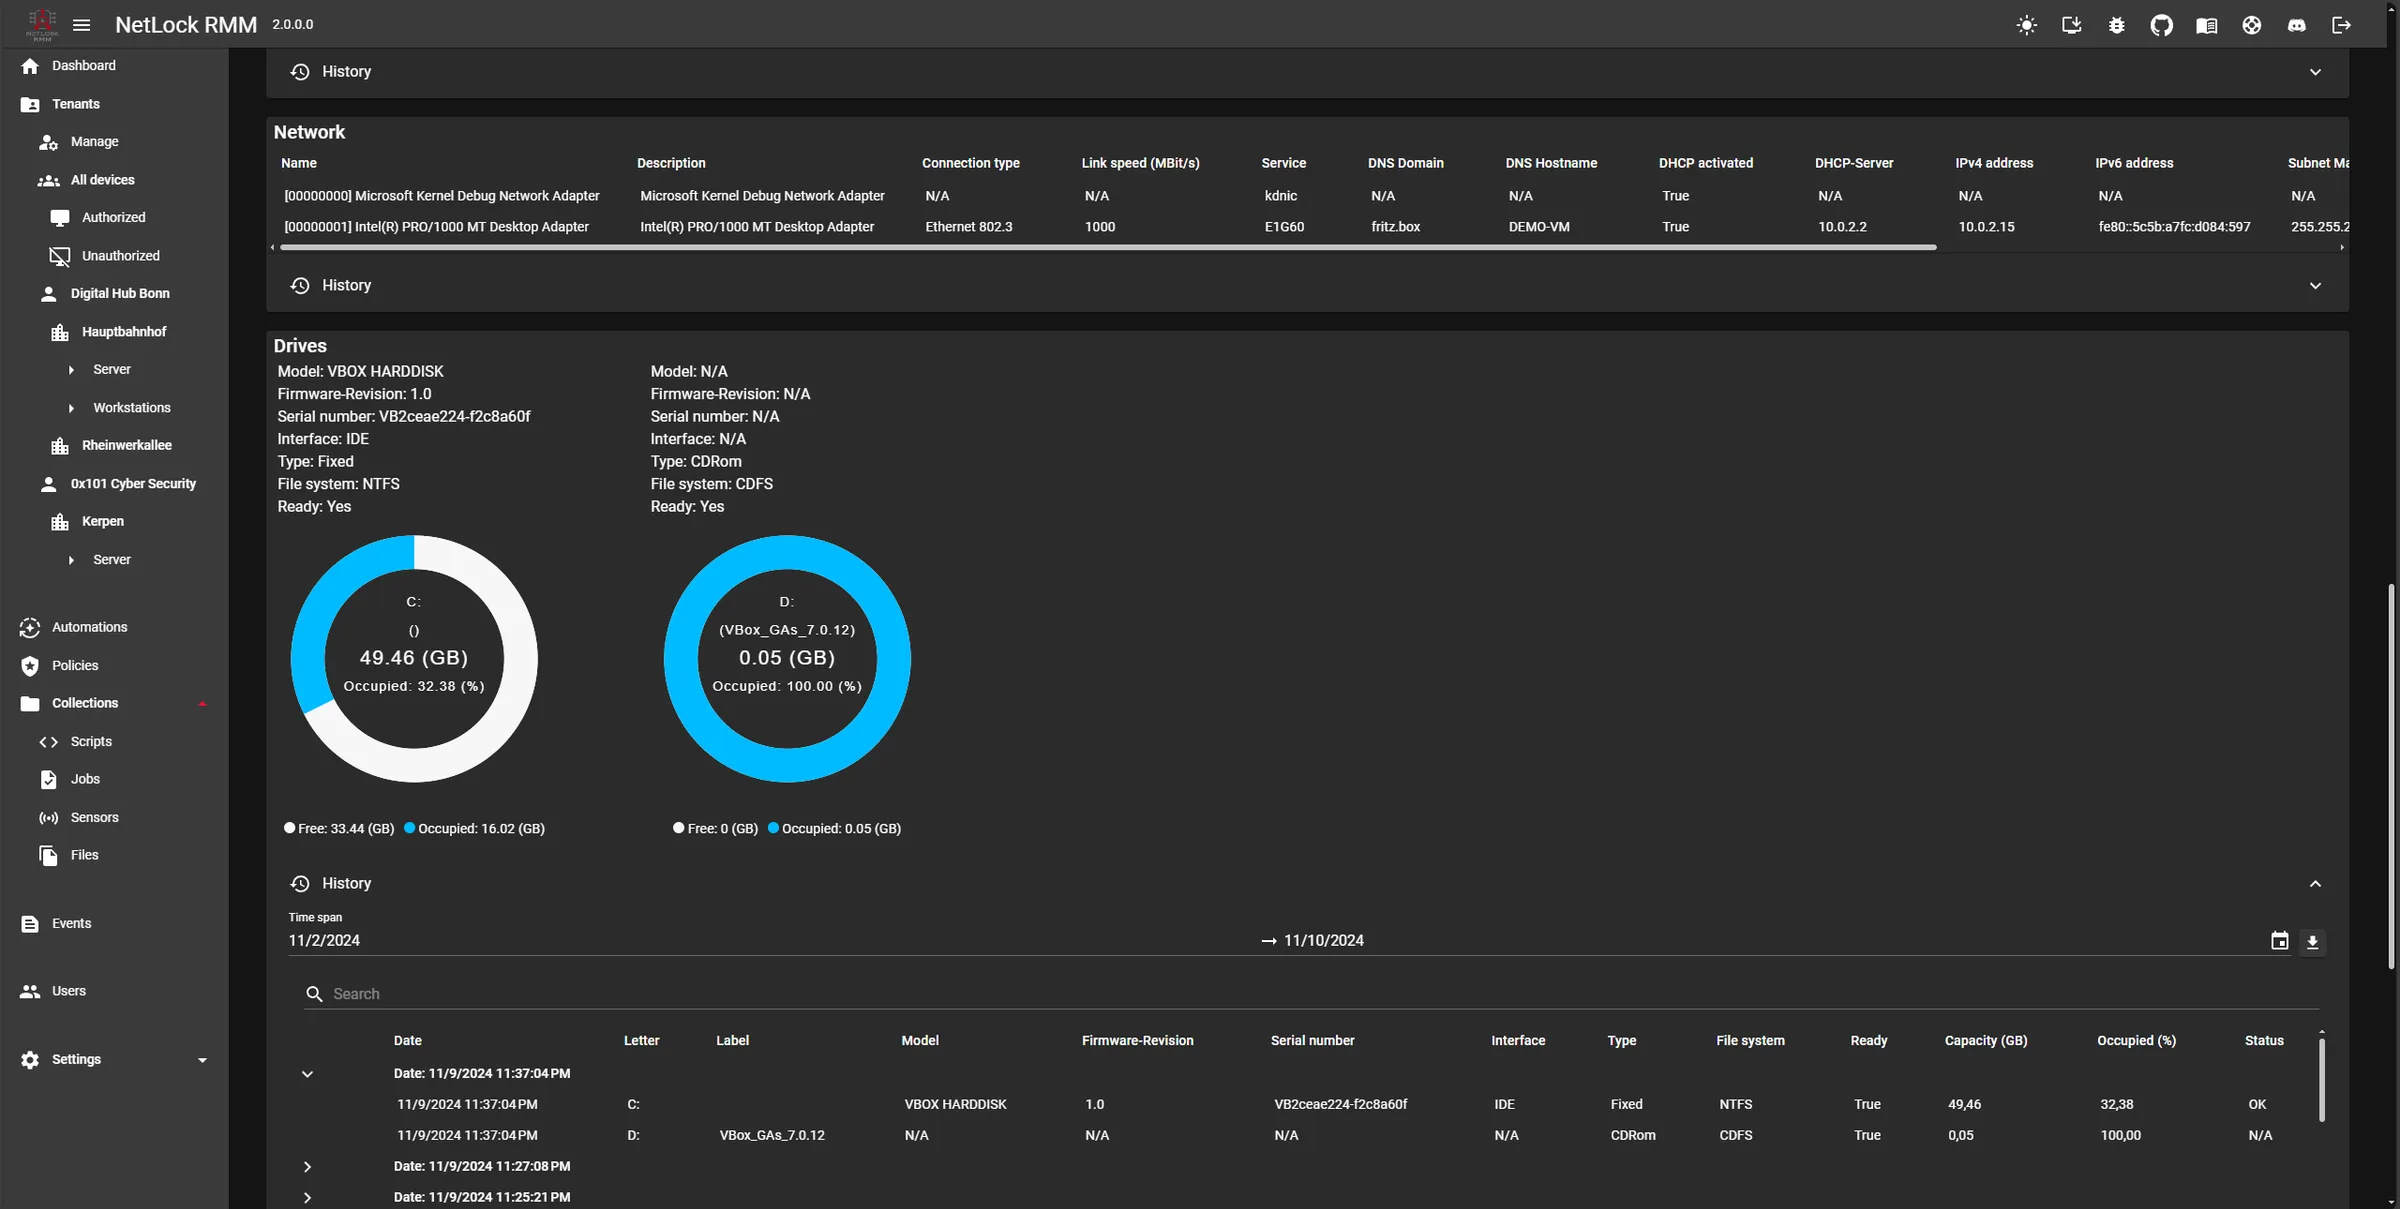Toggle light theme with the sun icon
Image resolution: width=2400 pixels, height=1209 pixels.
2026,25
